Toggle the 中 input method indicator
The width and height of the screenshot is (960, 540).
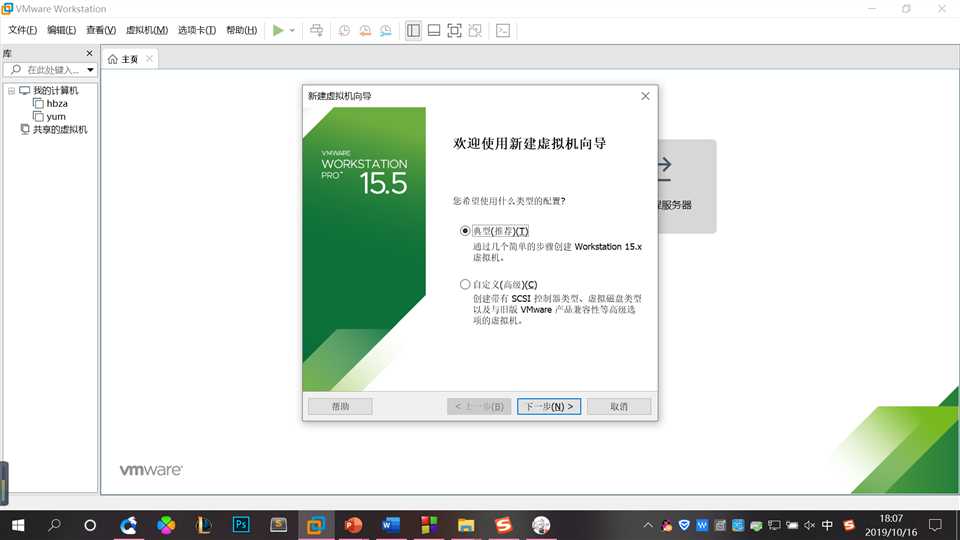[x=827, y=525]
